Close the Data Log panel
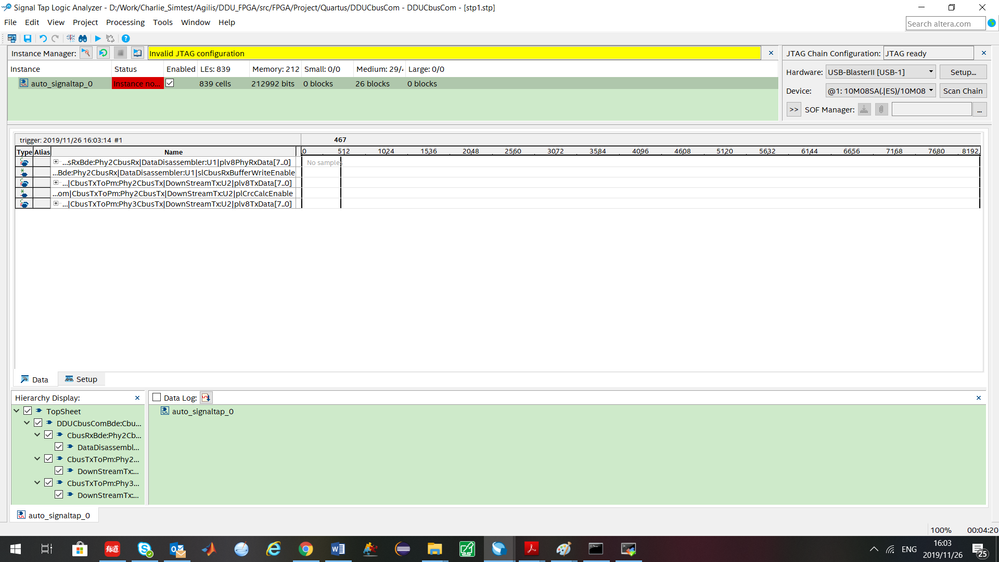 979,398
